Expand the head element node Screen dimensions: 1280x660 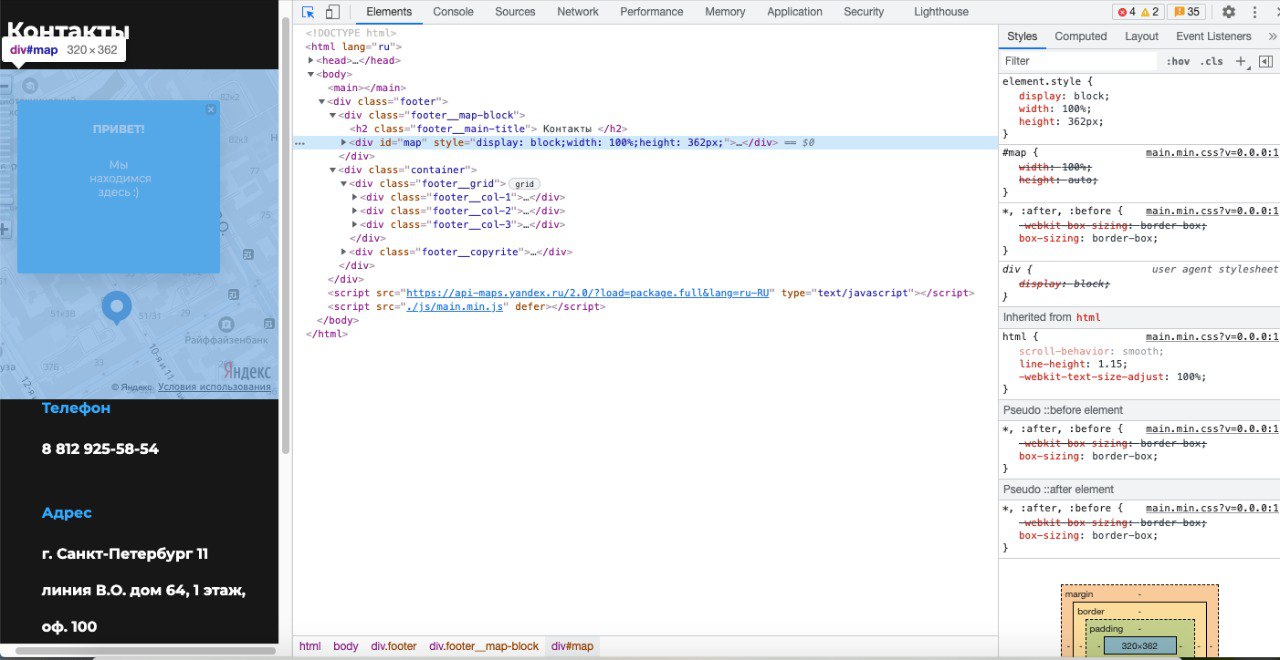tap(311, 61)
